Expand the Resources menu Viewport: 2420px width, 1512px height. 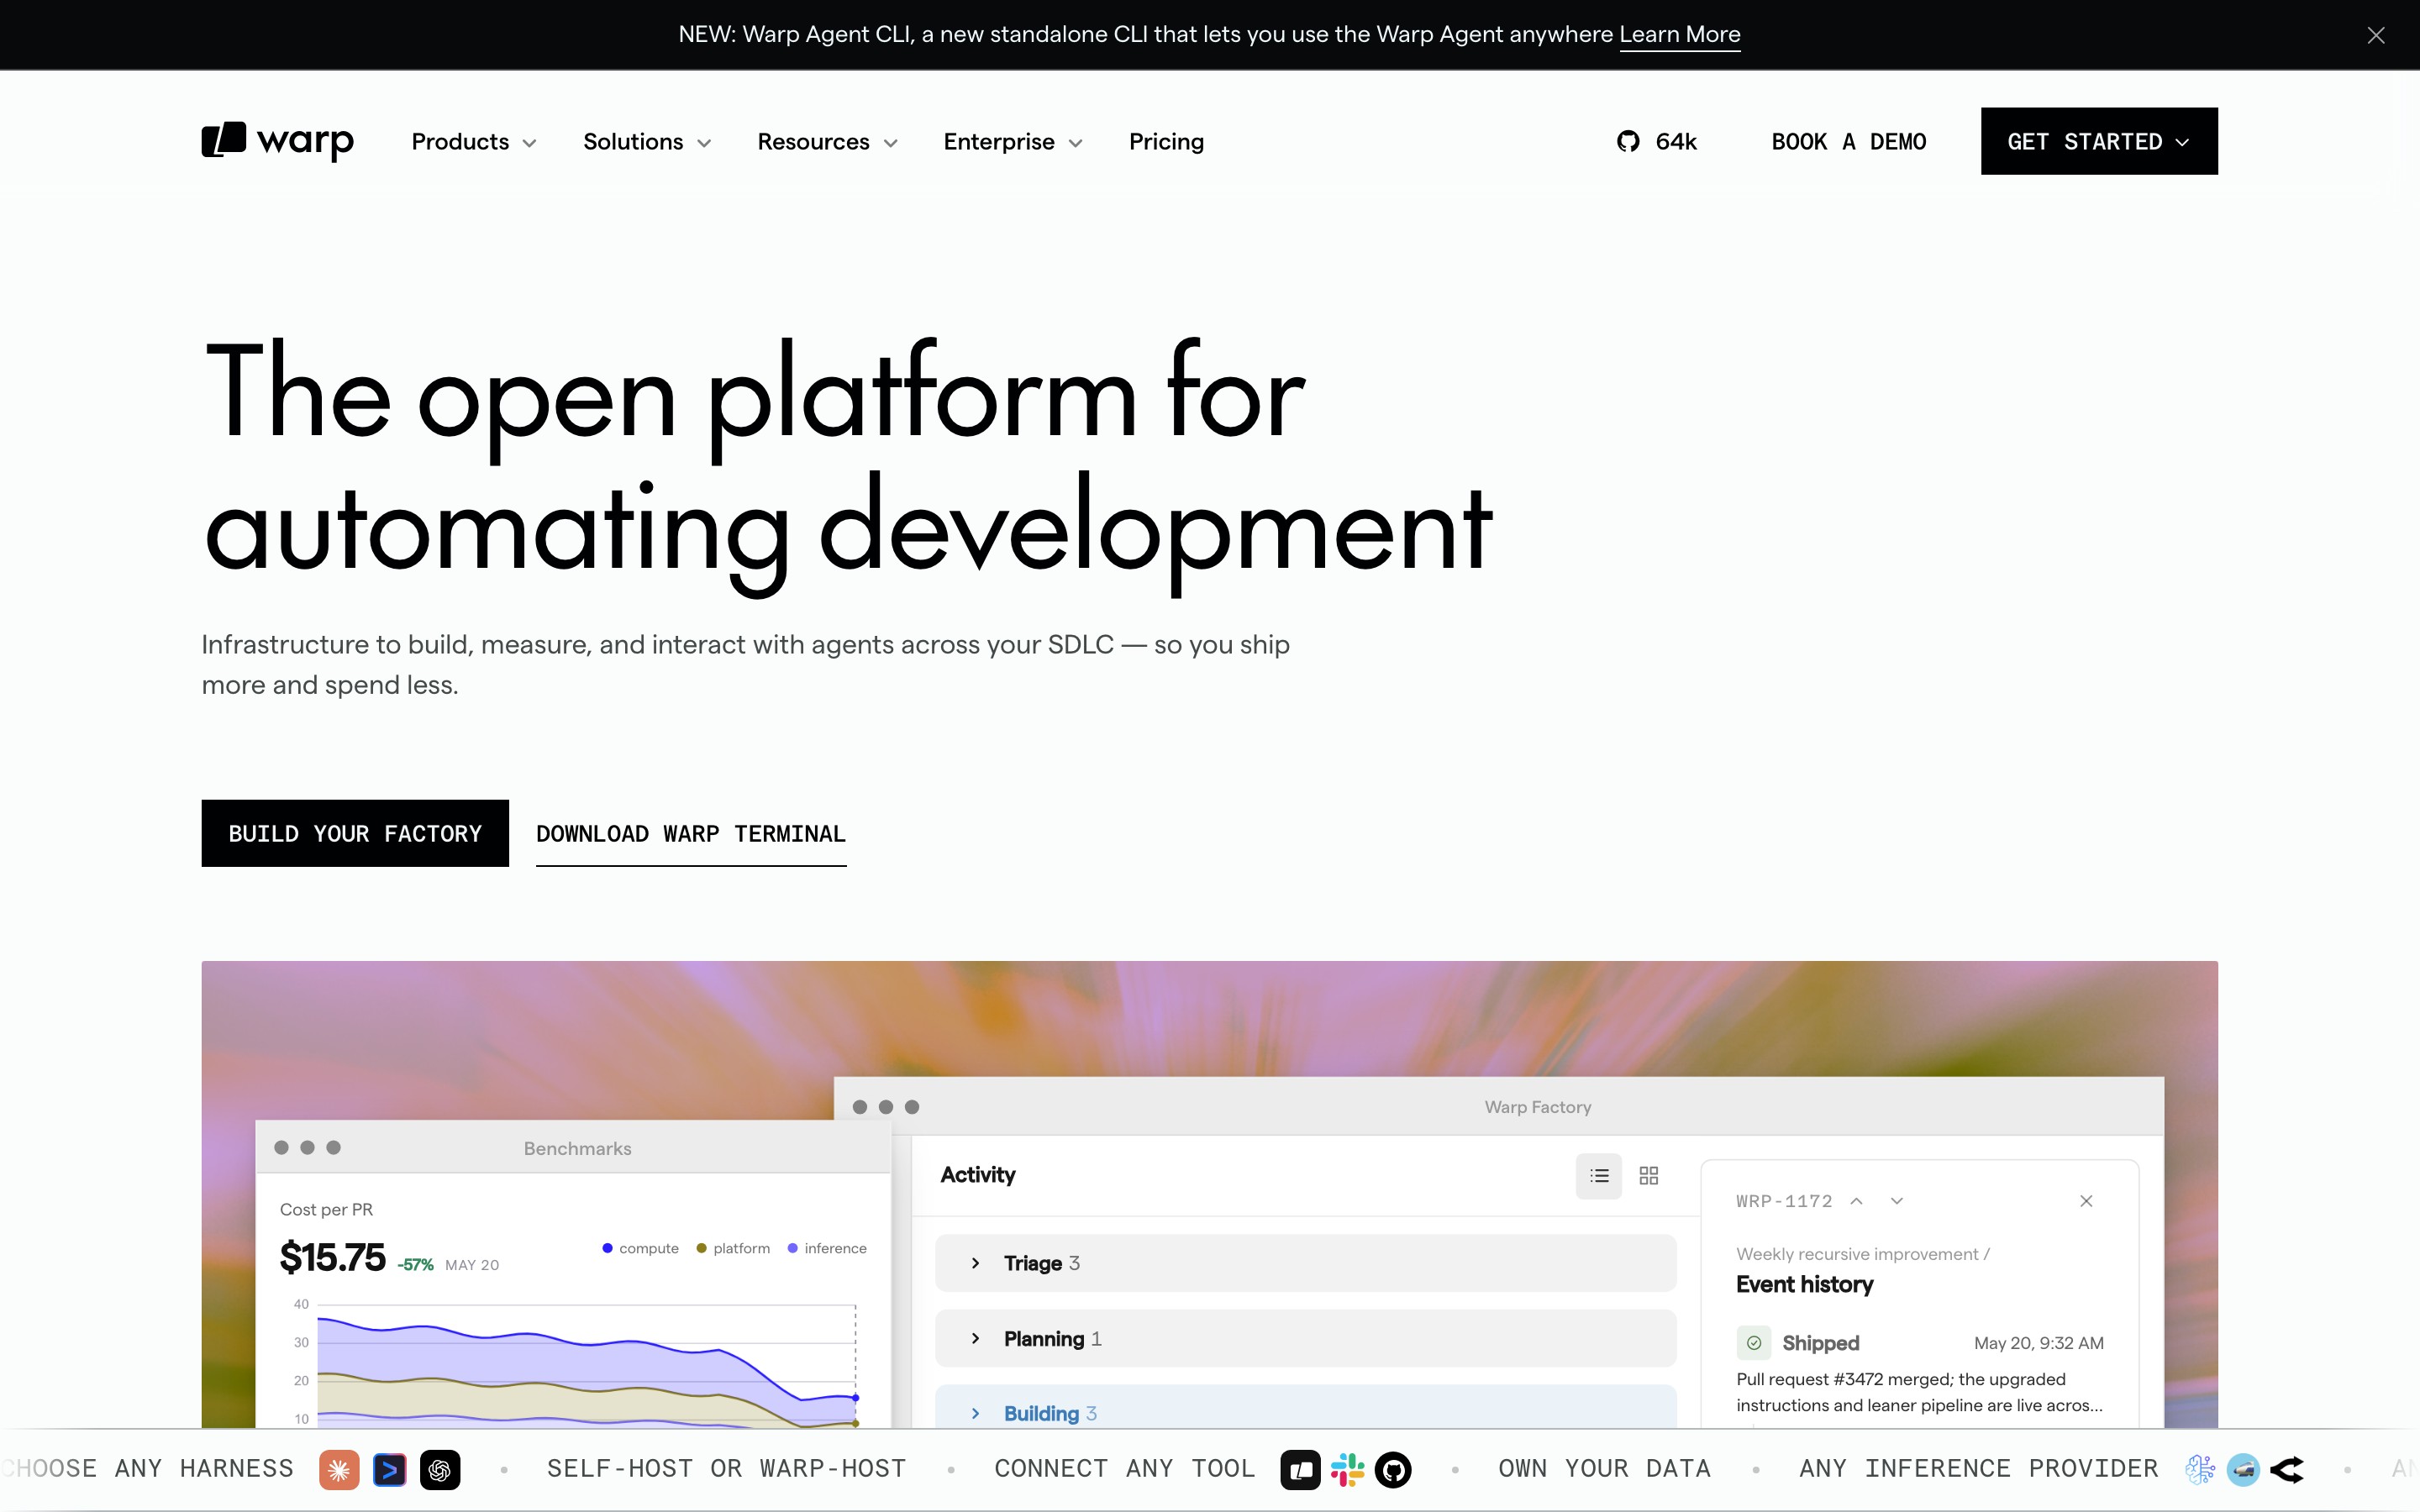point(827,142)
